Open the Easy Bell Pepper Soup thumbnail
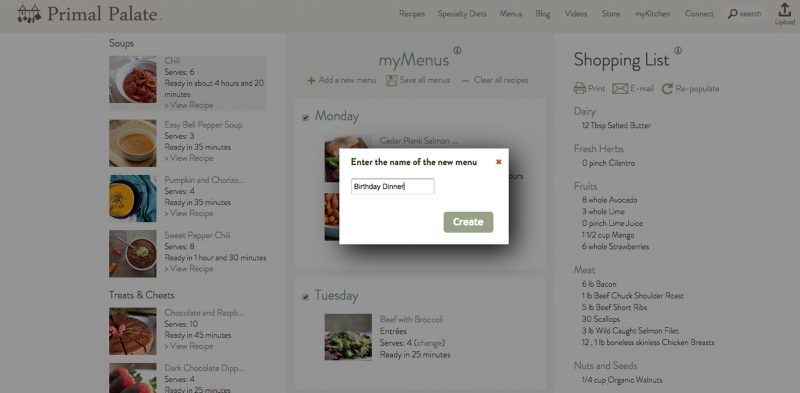Viewport: 800px width, 393px height. 133,143
